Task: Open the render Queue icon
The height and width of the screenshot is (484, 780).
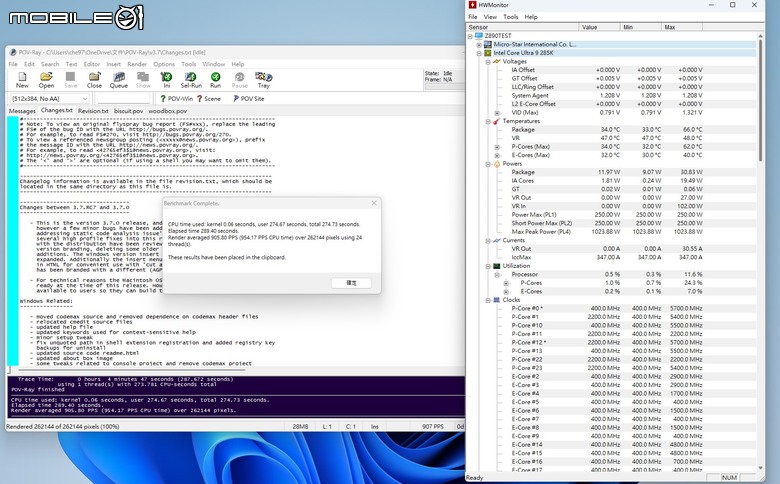Action: [118, 80]
